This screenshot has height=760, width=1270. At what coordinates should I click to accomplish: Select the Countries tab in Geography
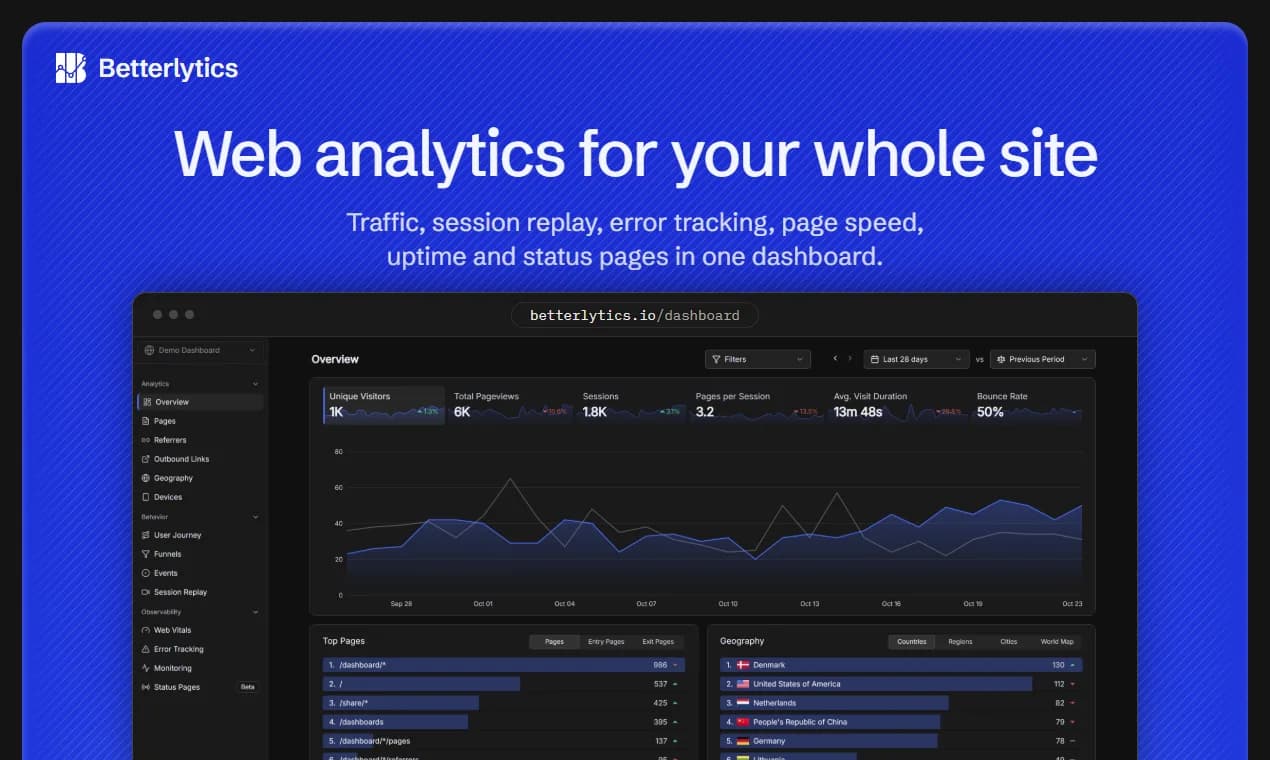[x=912, y=642]
